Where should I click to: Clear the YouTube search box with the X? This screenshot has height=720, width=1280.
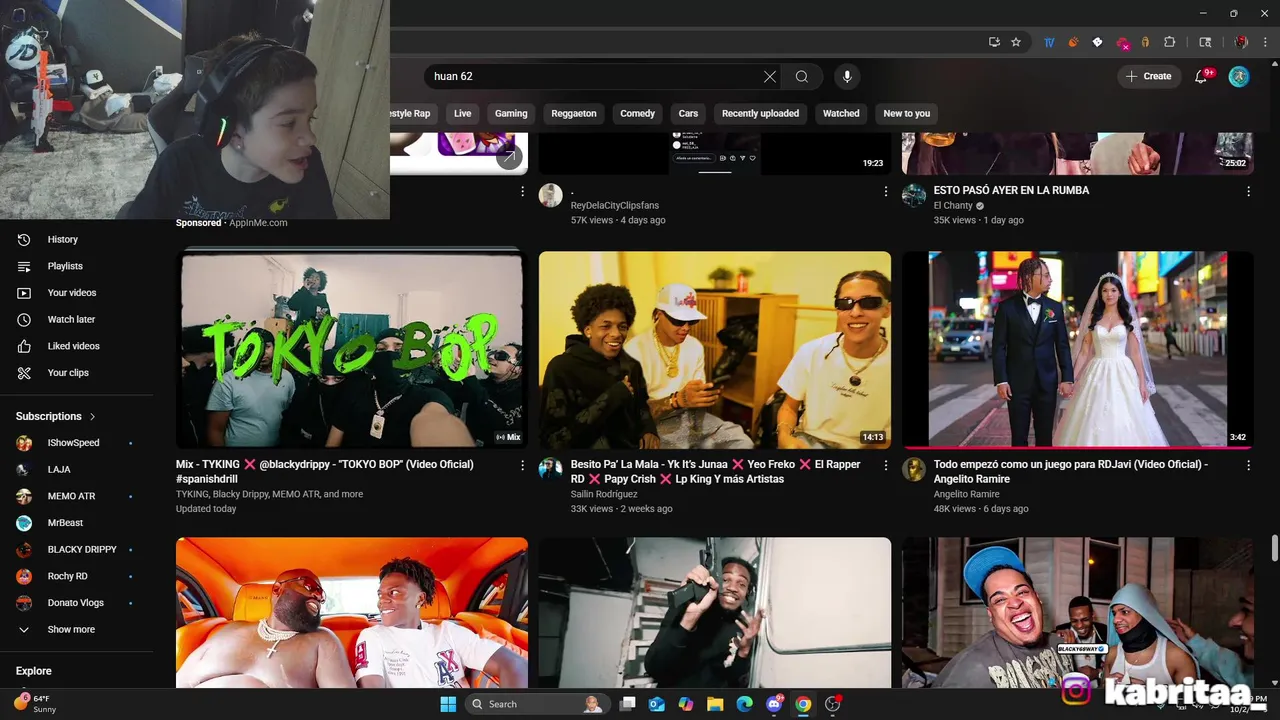770,76
